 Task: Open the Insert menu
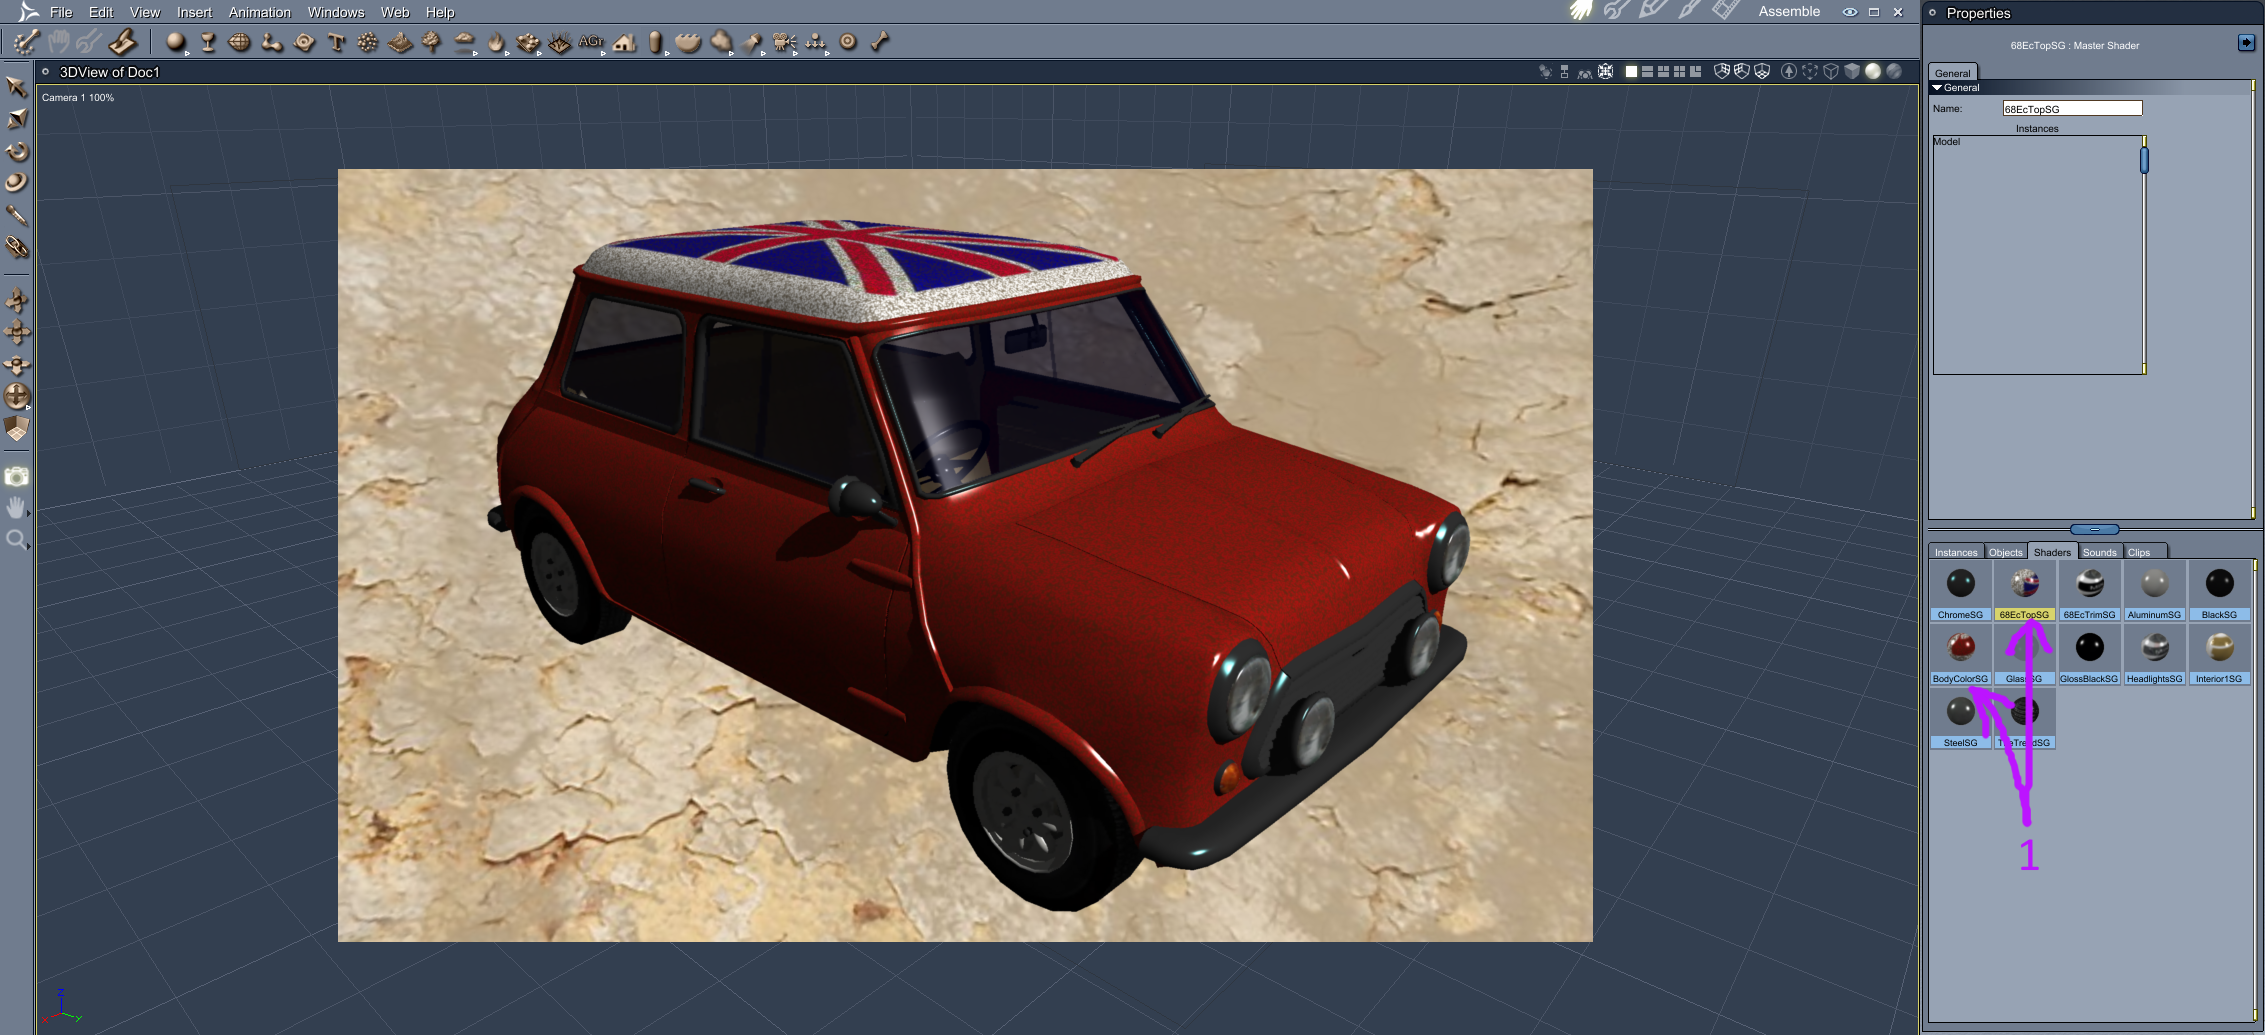point(194,12)
